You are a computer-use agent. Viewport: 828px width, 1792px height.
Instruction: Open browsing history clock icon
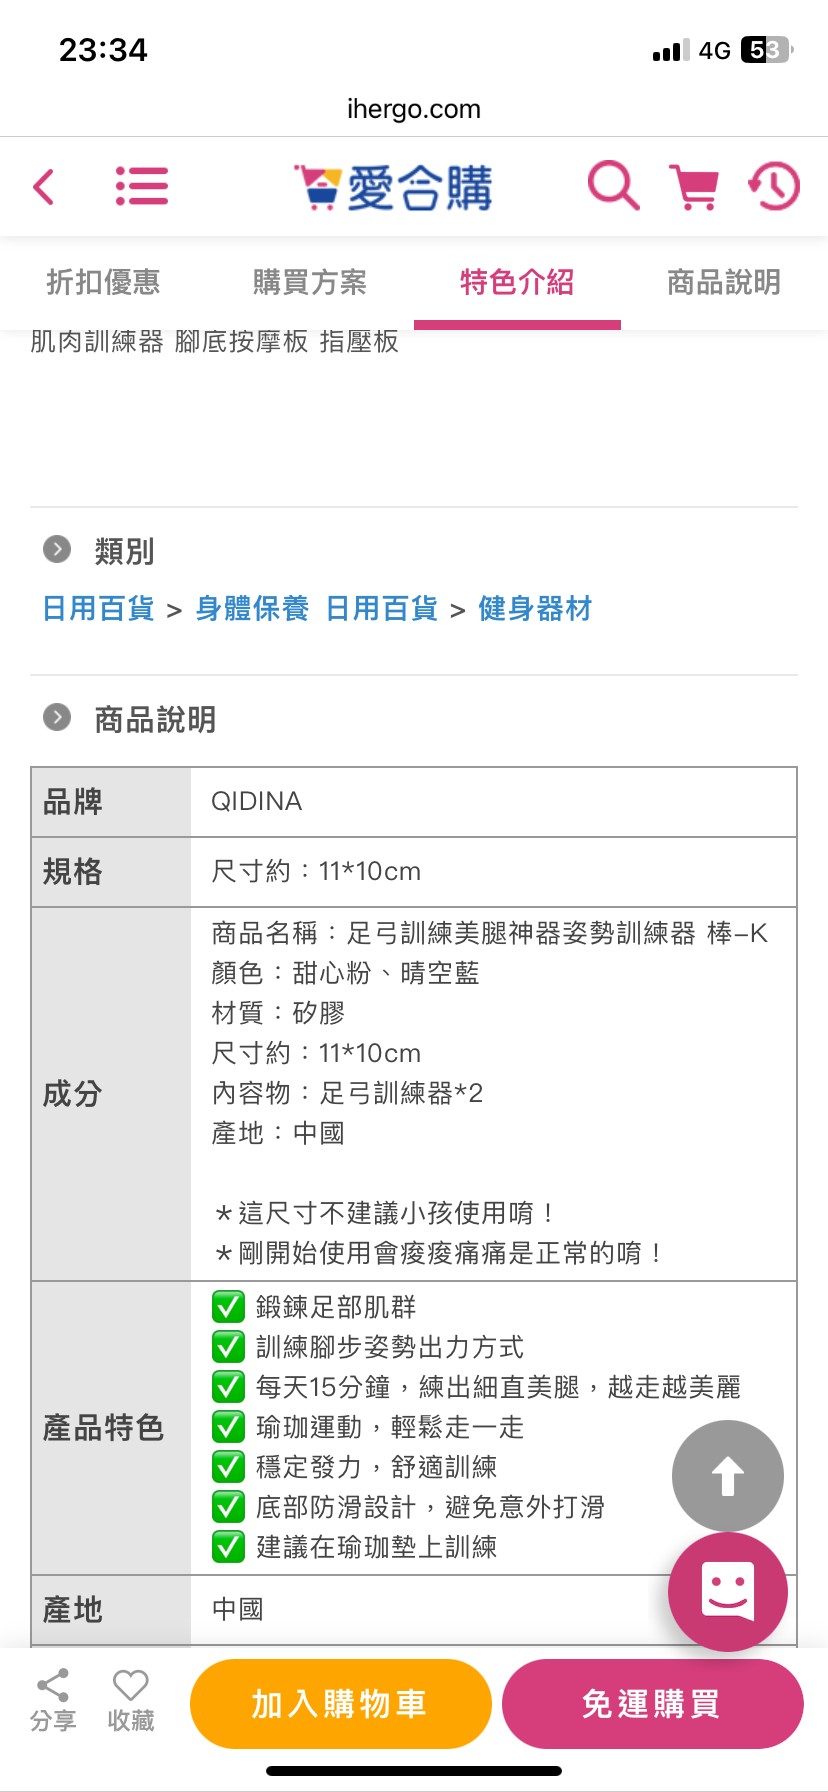point(775,186)
